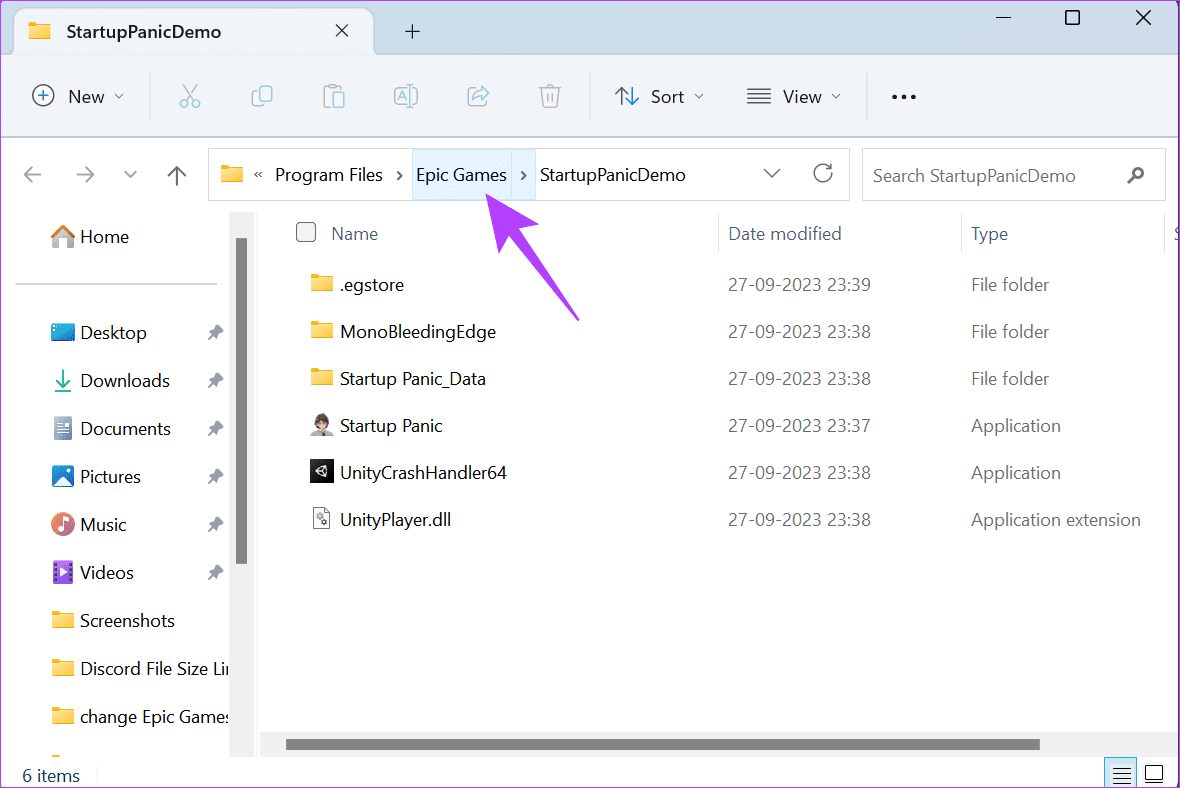This screenshot has height=789, width=1180.
Task: Click the UnityCrashHandler64 Unity icon
Action: click(321, 472)
